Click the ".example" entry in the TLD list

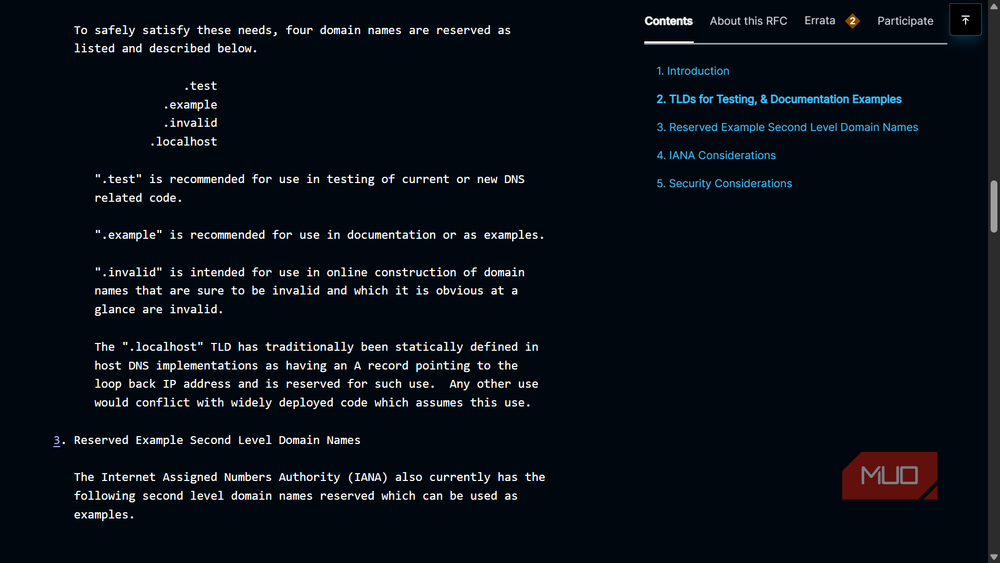click(x=190, y=104)
